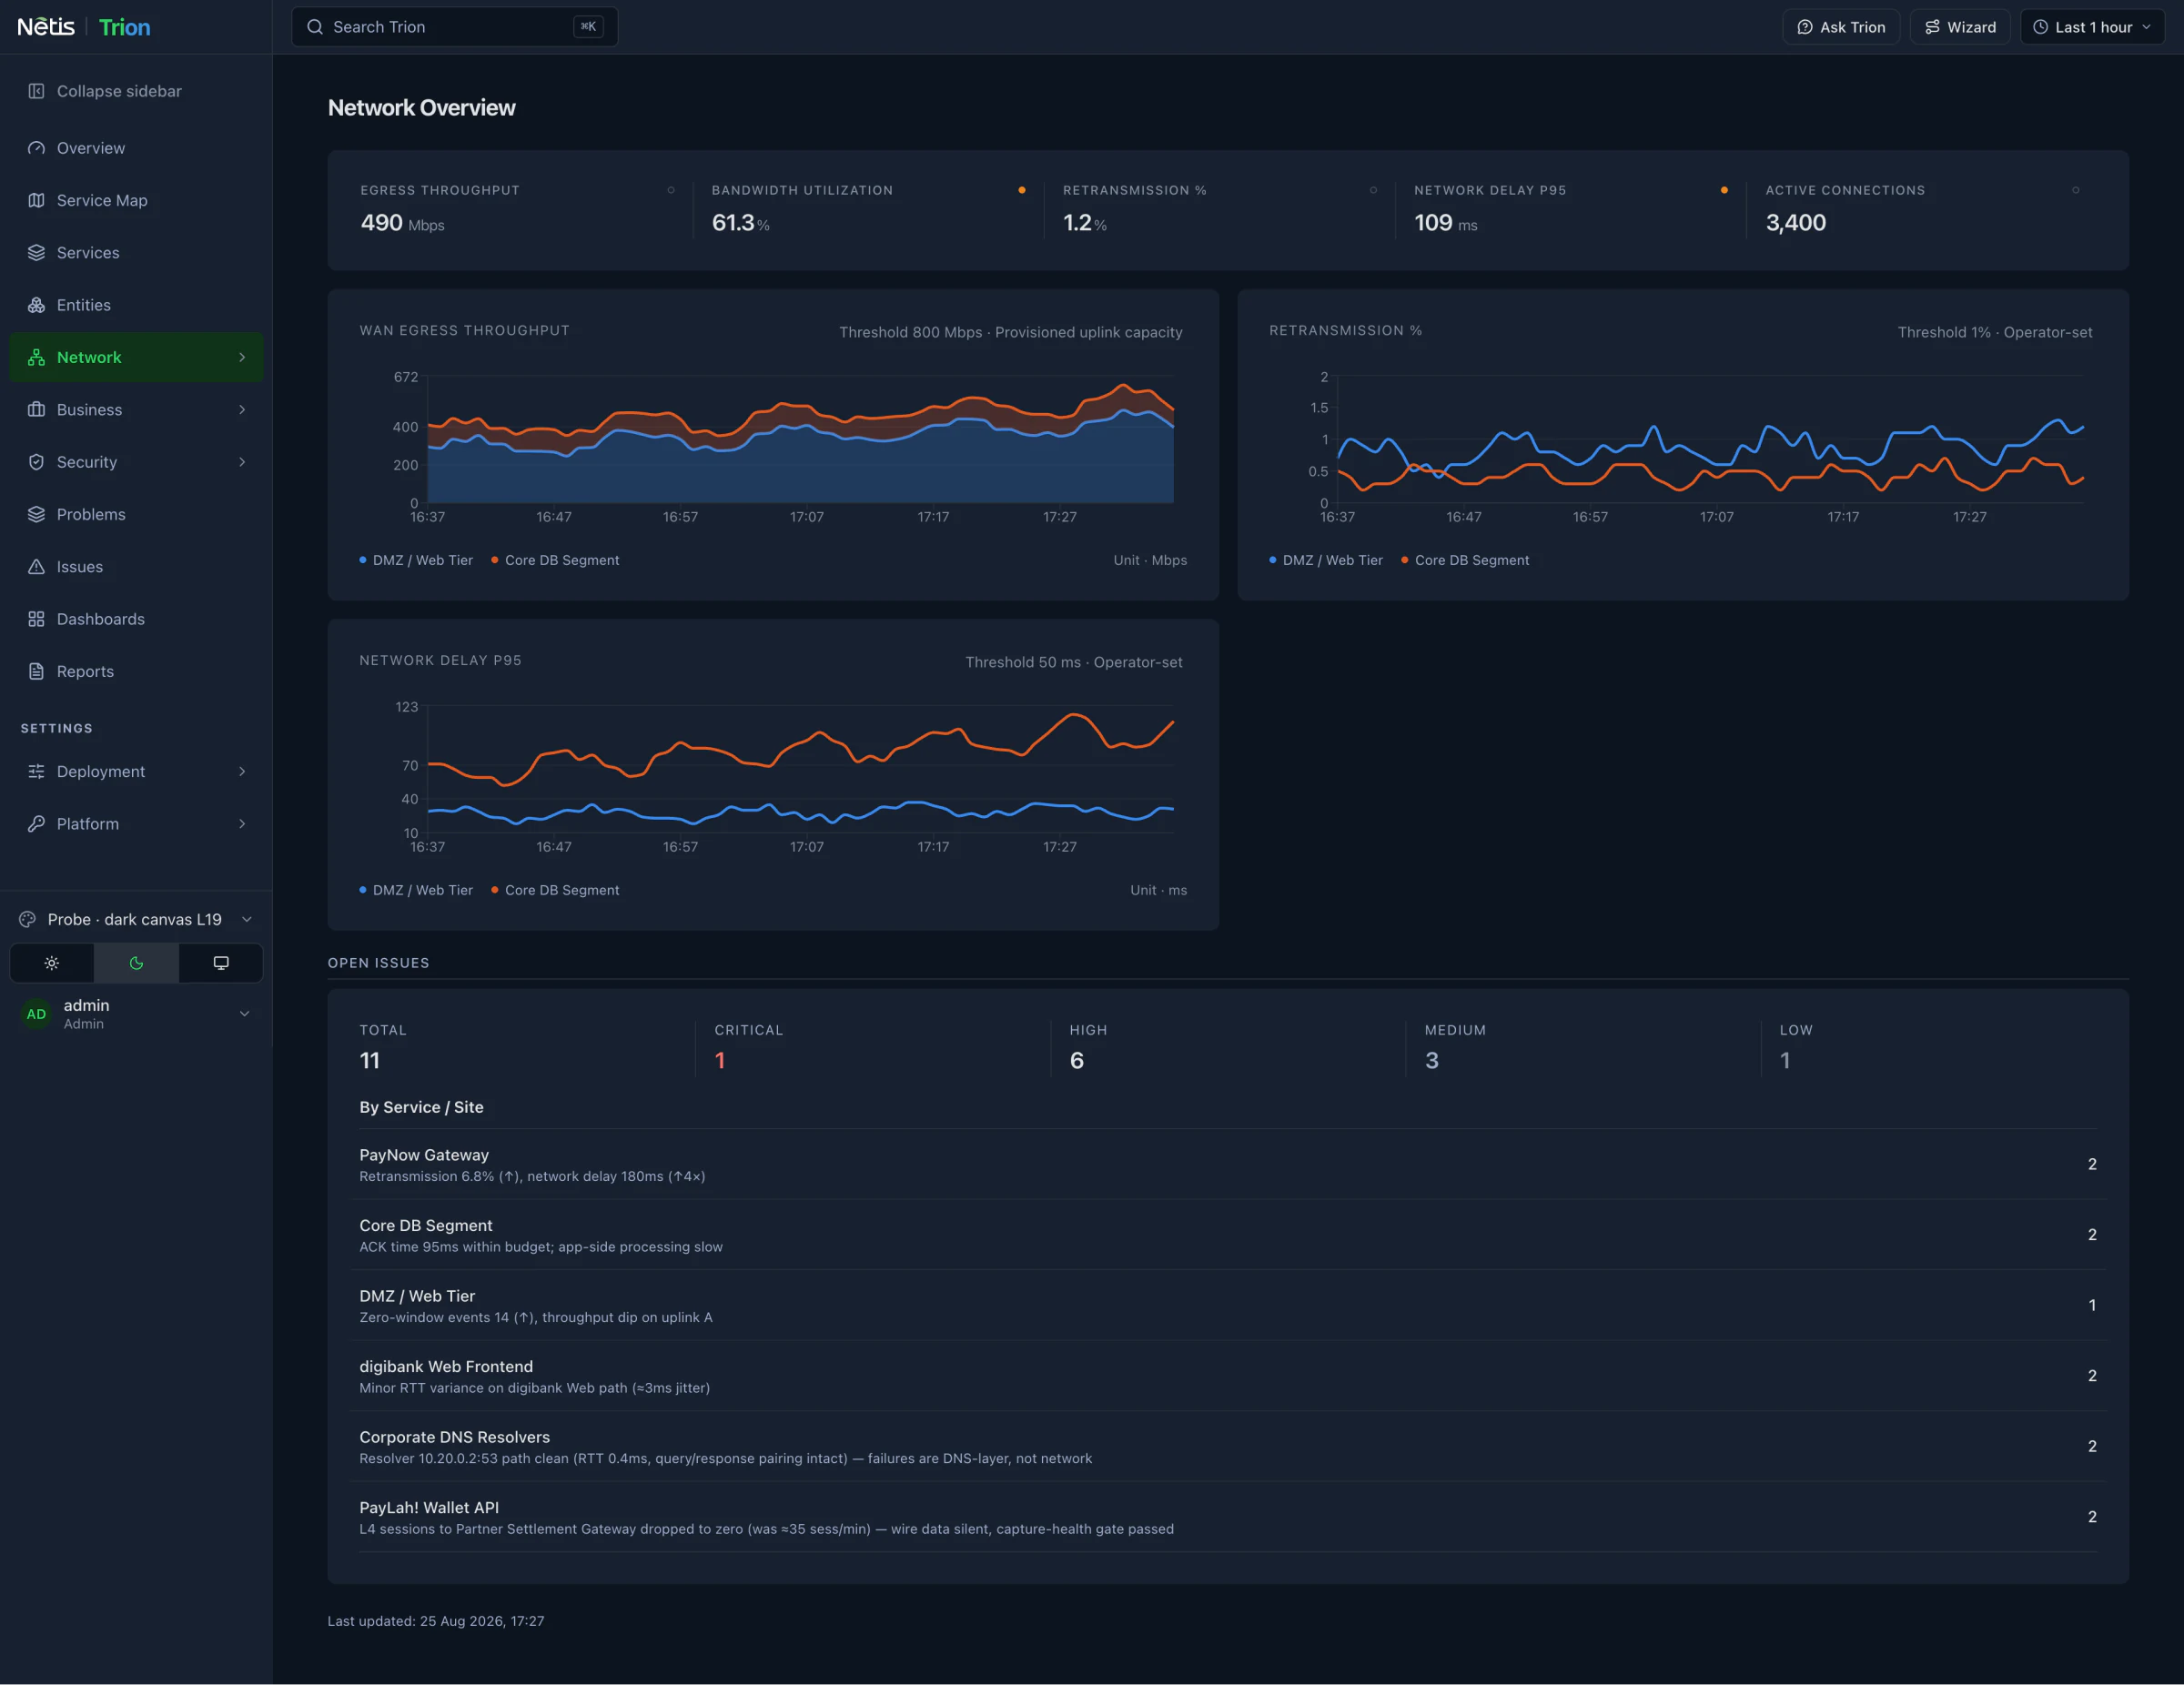Click the Collapse sidebar icon
This screenshot has width=2184, height=1685.
(36, 91)
